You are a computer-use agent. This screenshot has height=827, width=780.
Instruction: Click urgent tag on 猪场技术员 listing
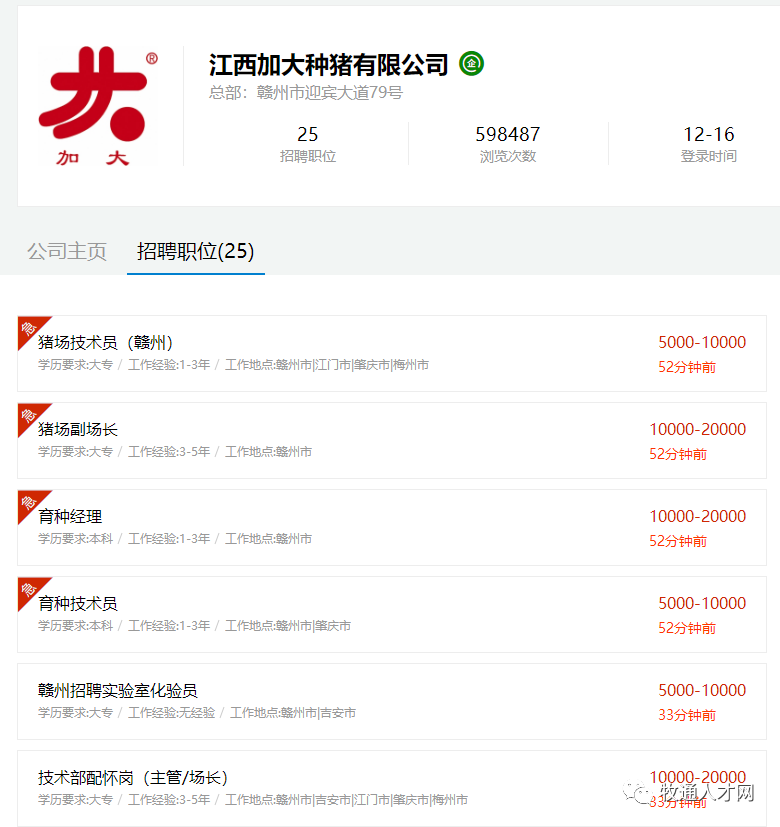point(29,328)
